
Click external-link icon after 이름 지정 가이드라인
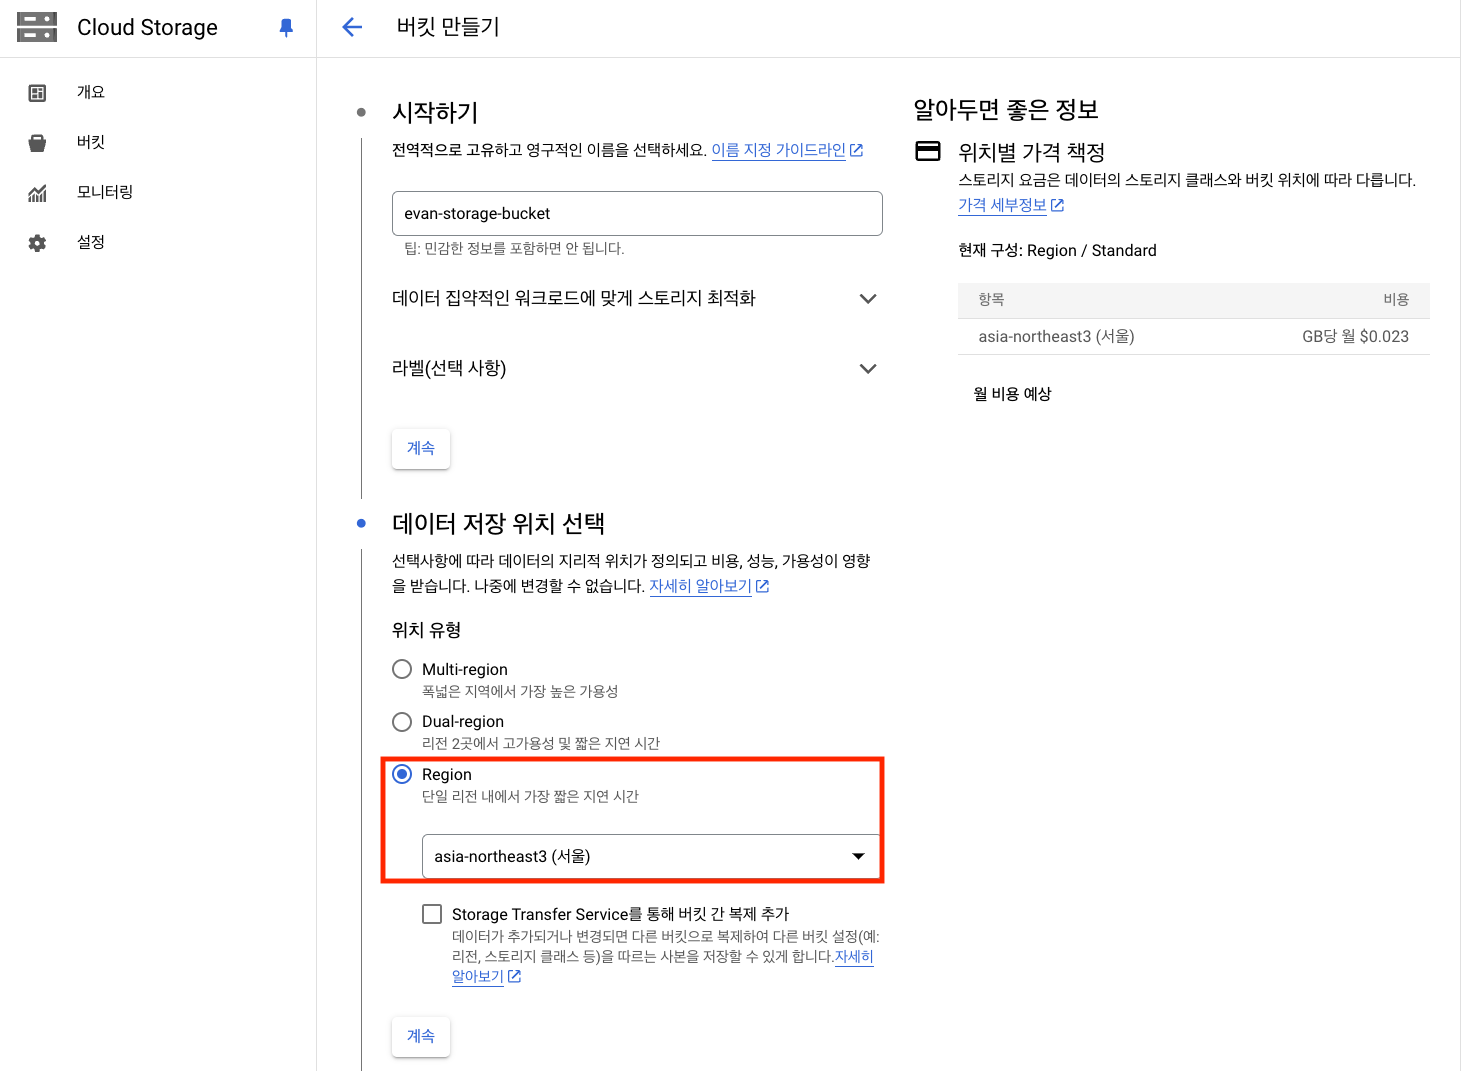[856, 150]
